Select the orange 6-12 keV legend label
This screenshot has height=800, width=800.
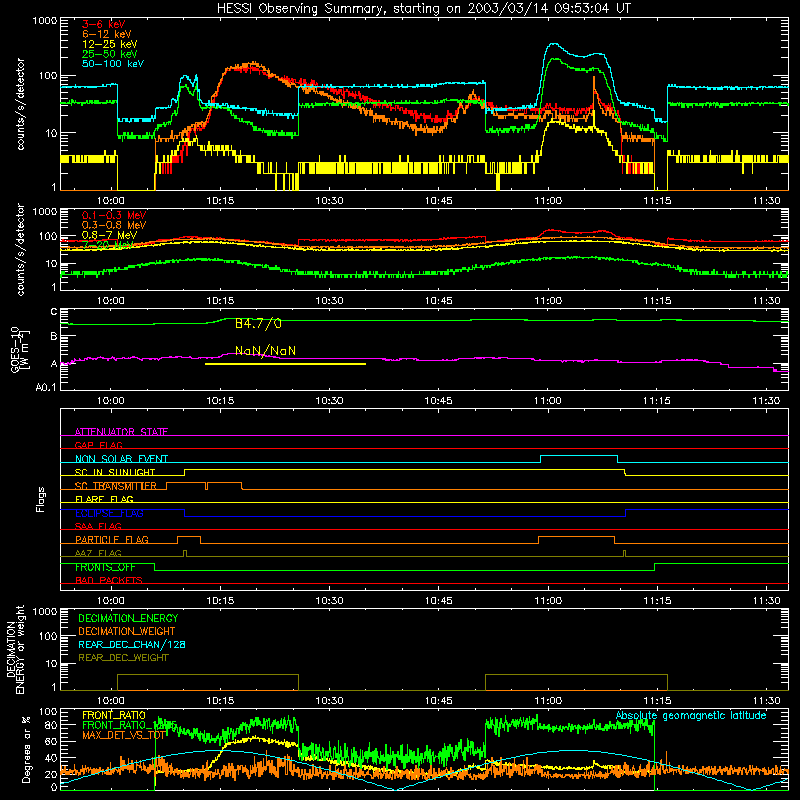(x=106, y=34)
